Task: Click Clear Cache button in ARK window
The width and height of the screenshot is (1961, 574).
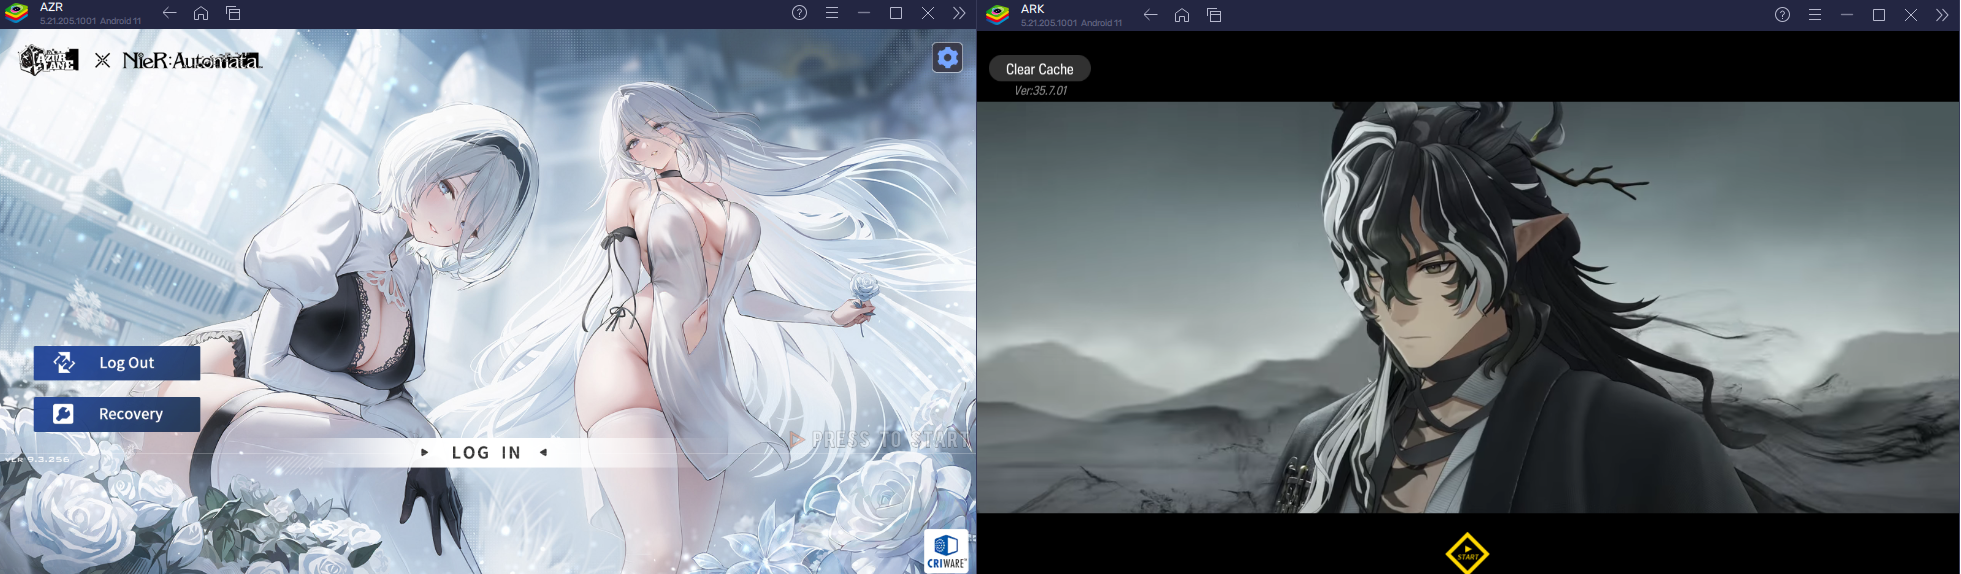Action: coord(1040,69)
